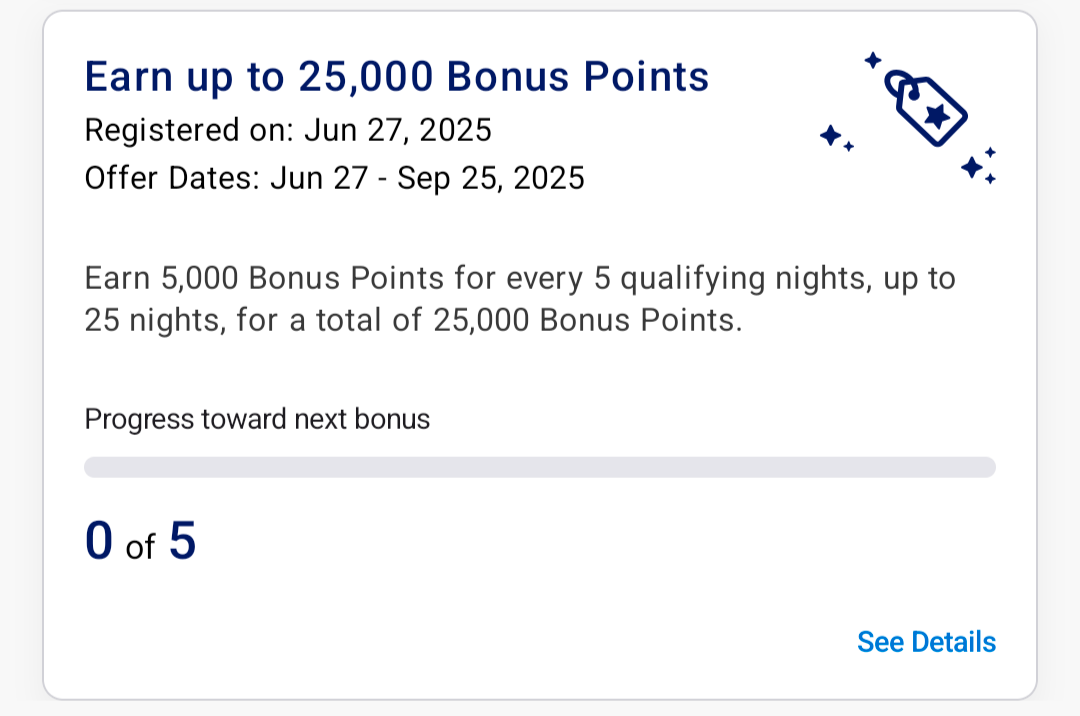Click the tag's rope loop icon

pos(897,82)
